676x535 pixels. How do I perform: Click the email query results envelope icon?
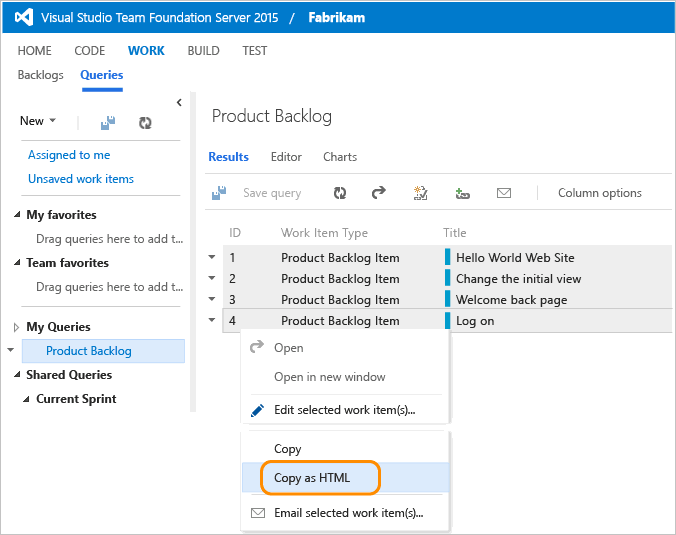(x=504, y=193)
